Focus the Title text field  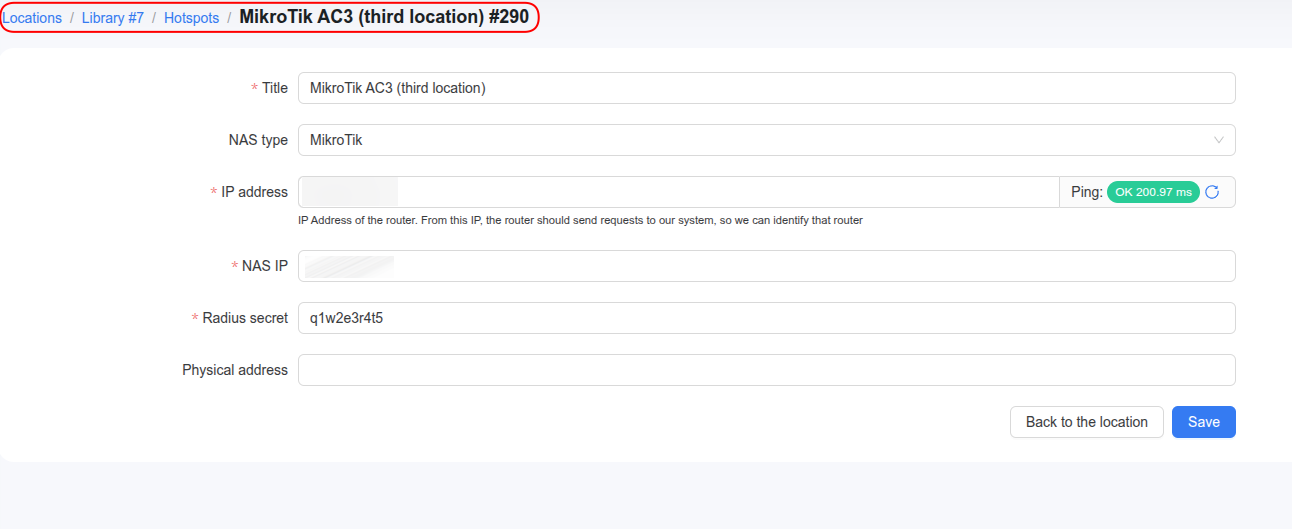point(767,88)
